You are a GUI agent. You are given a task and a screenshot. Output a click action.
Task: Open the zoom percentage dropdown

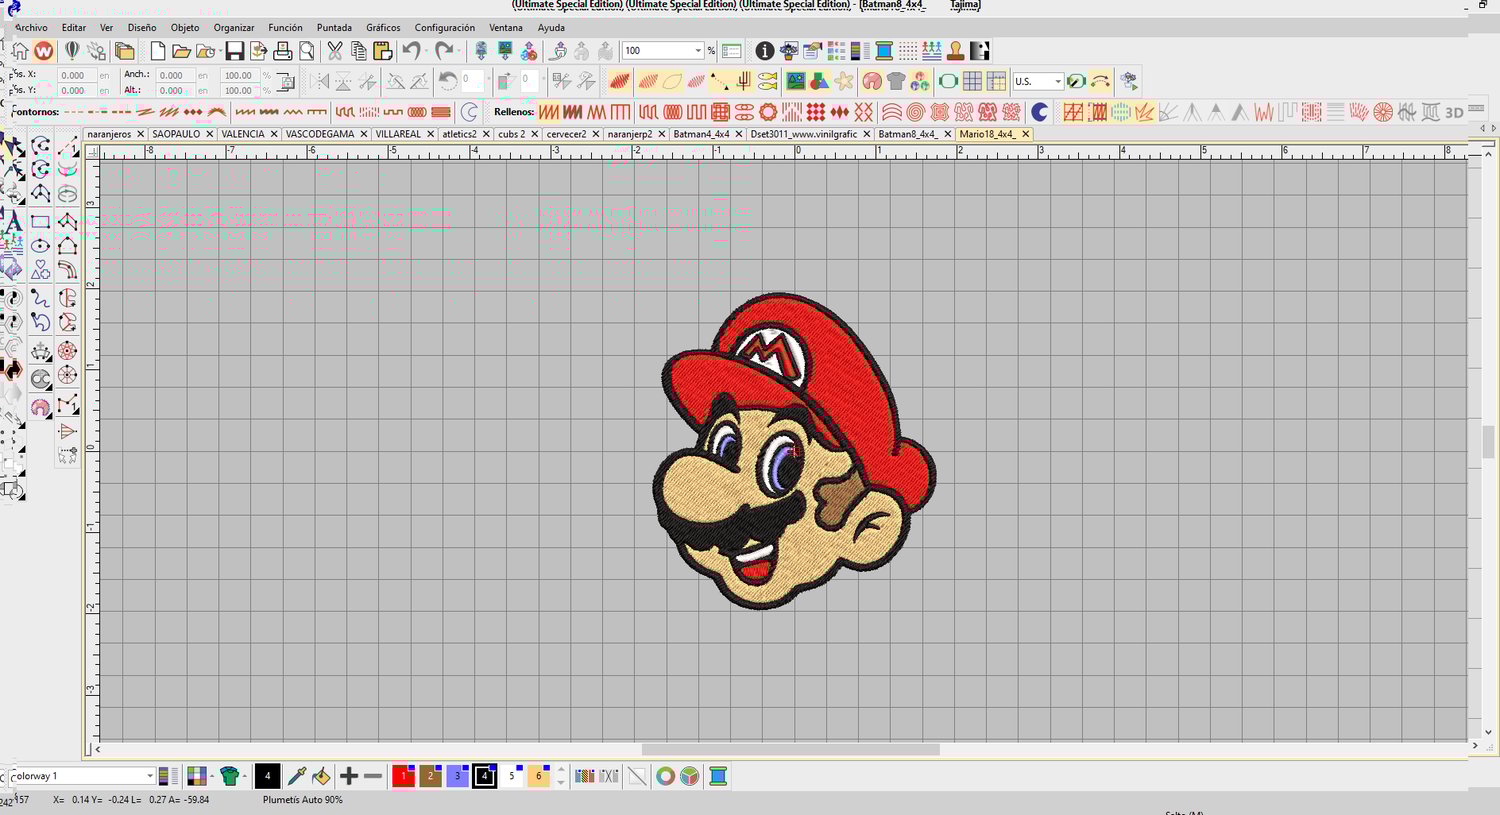pyautogui.click(x=698, y=51)
